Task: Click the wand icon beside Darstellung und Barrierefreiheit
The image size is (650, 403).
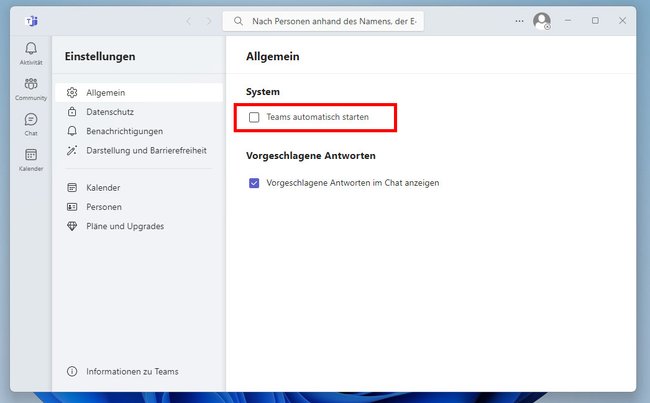Action: coord(72,150)
